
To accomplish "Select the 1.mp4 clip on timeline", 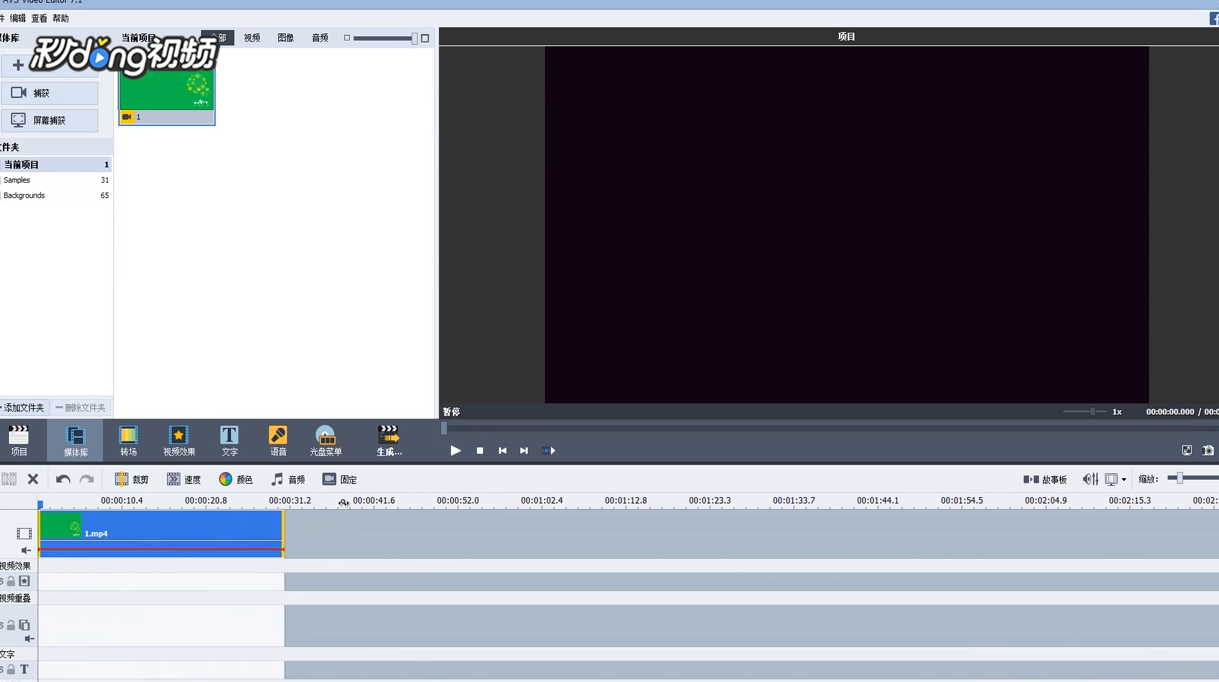I will click(161, 533).
